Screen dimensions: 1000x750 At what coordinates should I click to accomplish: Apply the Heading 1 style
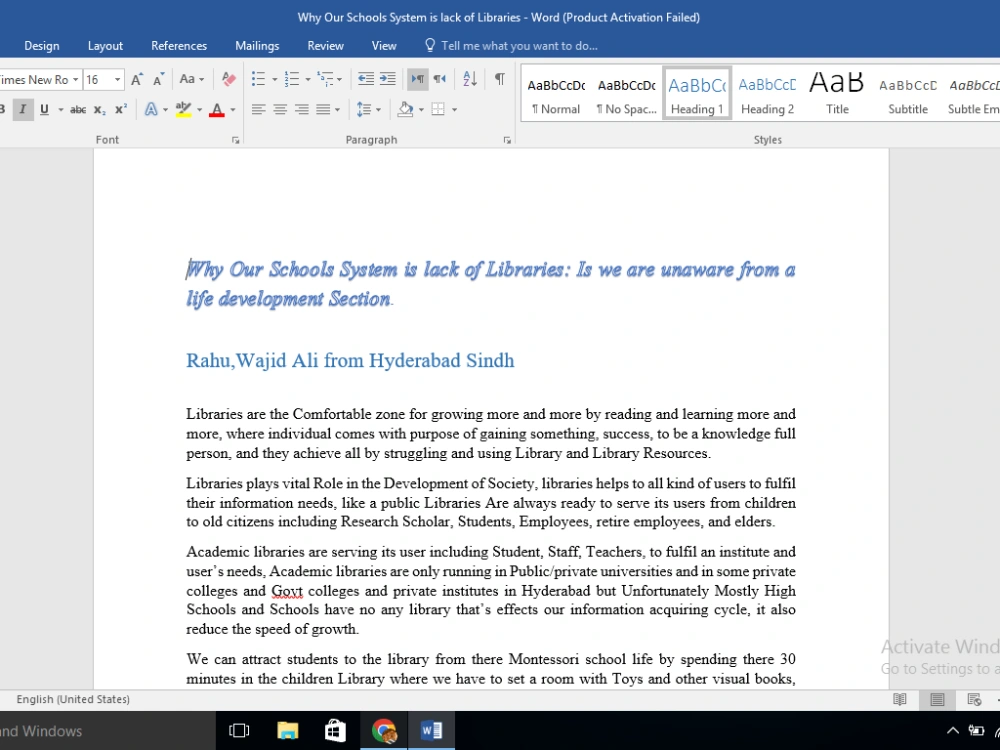pos(697,94)
